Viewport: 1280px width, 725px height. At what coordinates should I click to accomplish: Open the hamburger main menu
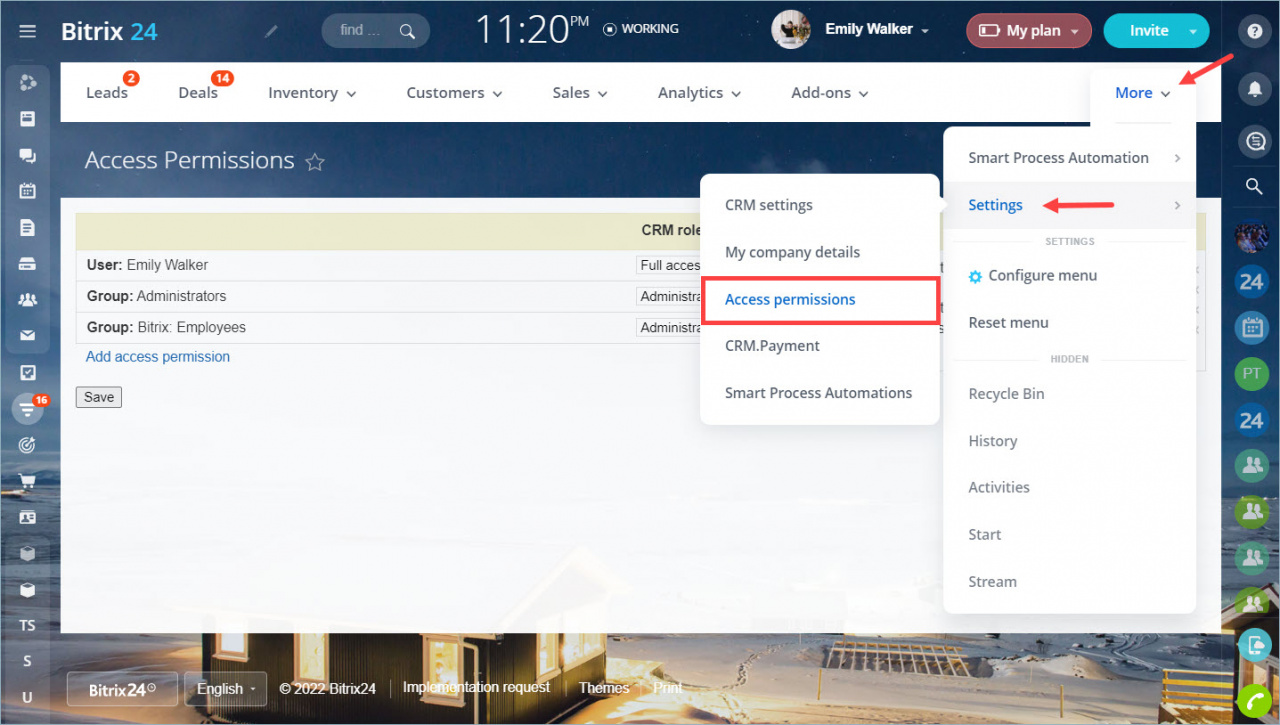point(28,31)
